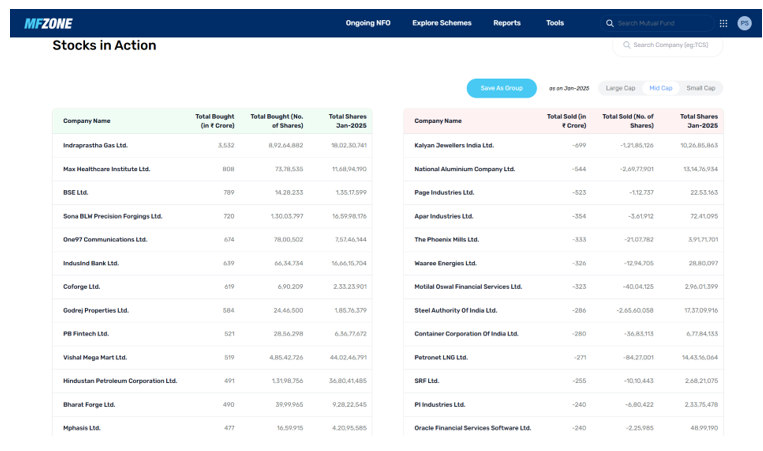Click the 3,532 bought value
This screenshot has width=763, height=451.
click(226, 145)
